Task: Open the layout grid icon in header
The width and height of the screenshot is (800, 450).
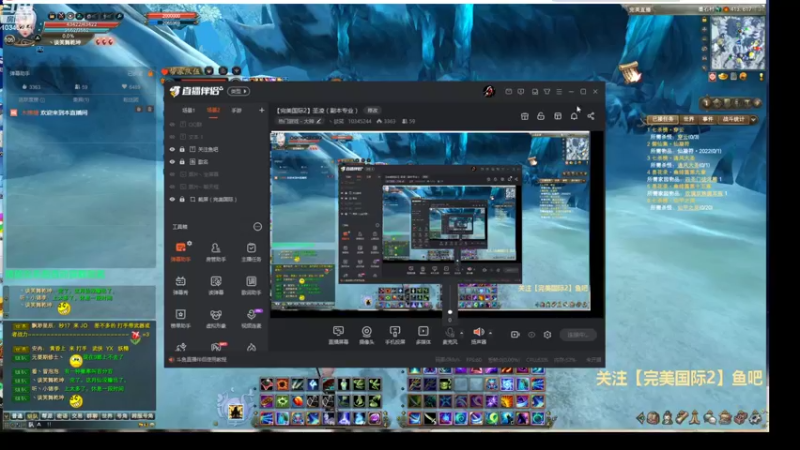Action: coord(558,116)
